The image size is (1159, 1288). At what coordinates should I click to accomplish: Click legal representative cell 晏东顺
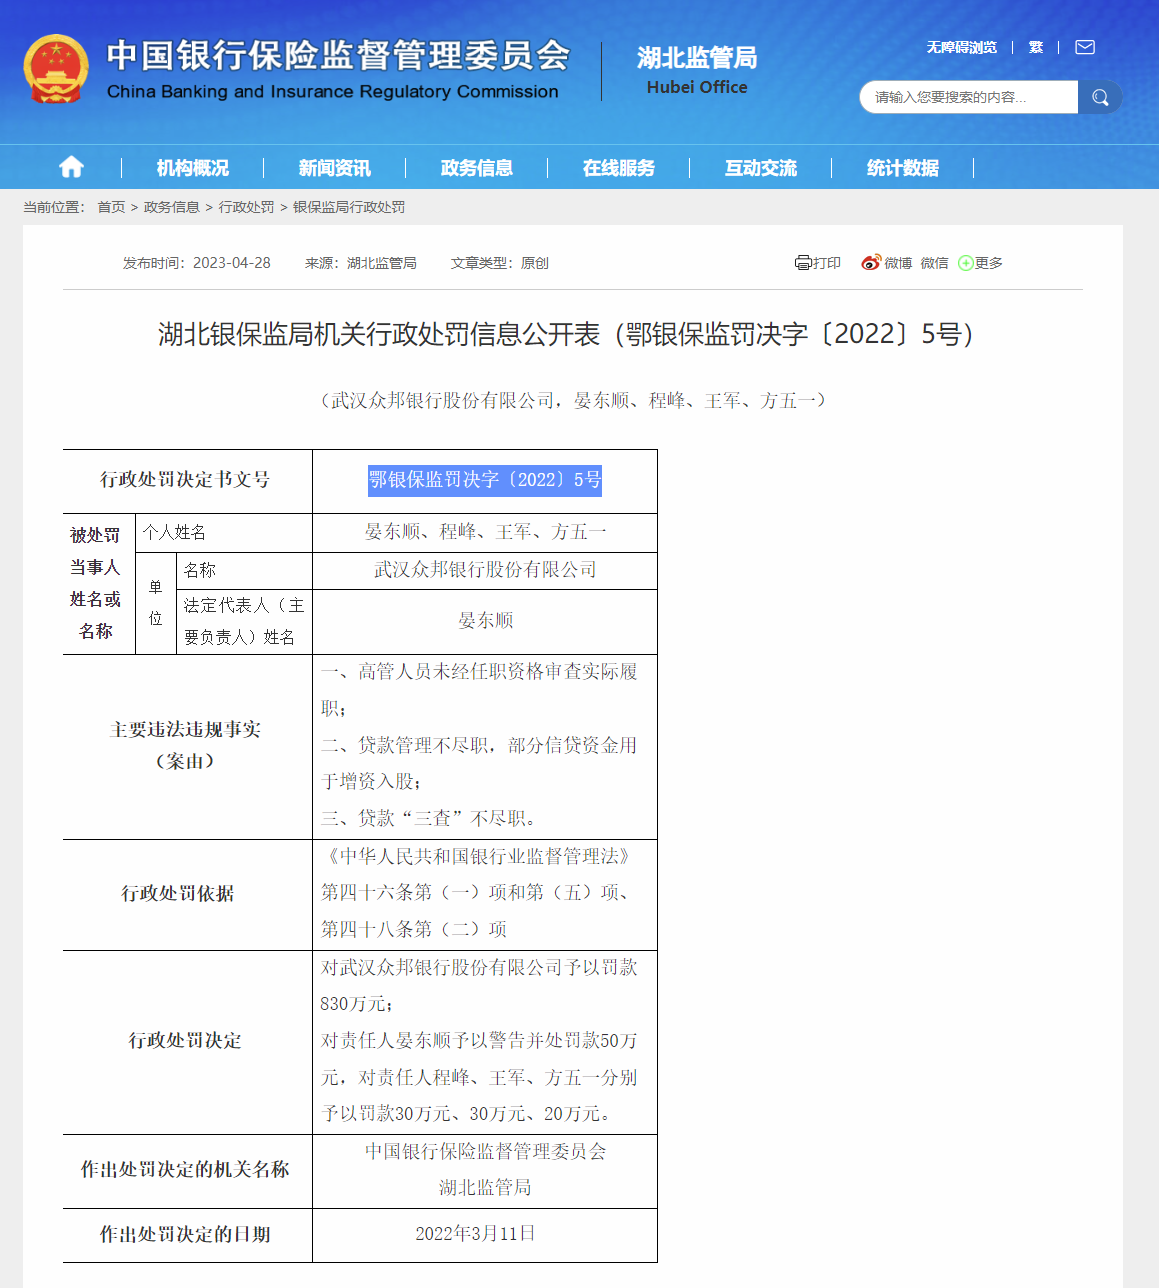click(485, 621)
